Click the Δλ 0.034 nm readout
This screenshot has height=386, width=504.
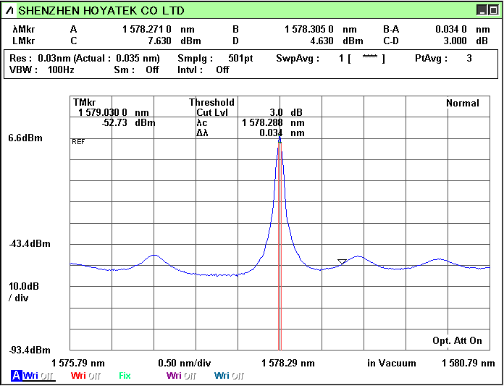click(x=250, y=133)
